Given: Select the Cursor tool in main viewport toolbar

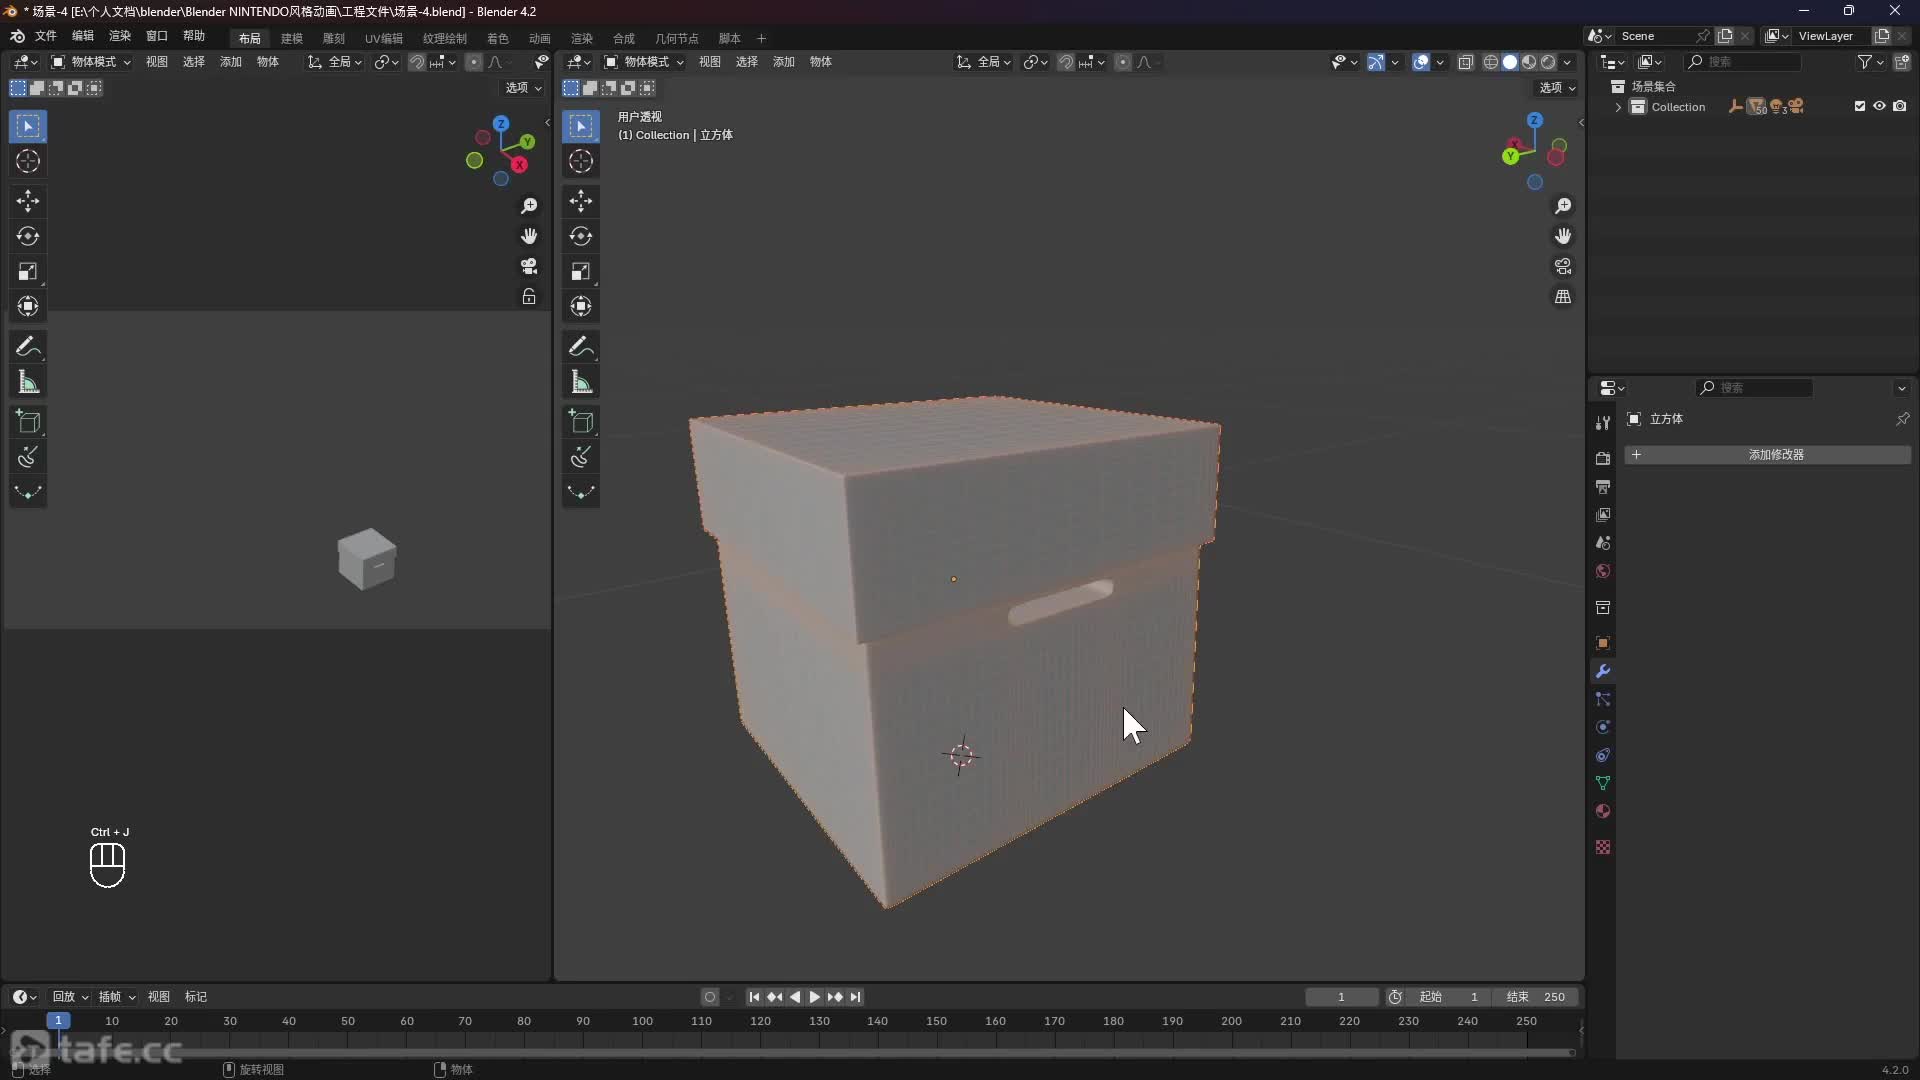Looking at the screenshot, I should pos(581,161).
